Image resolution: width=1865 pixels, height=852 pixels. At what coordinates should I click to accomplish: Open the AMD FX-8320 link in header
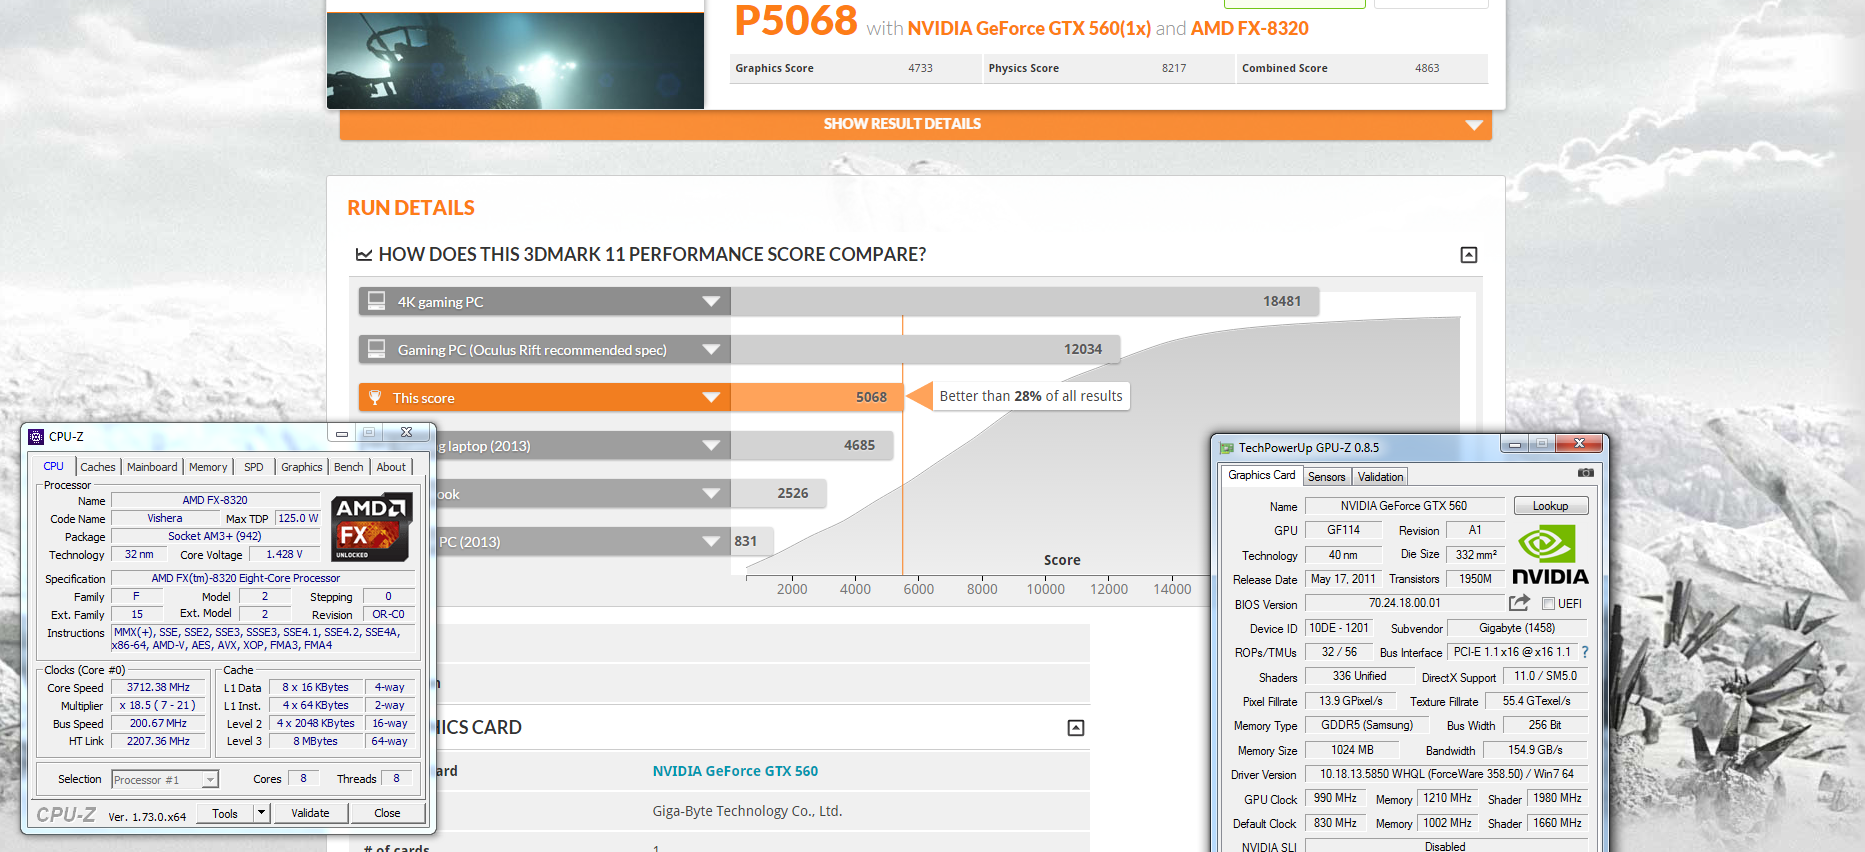tap(1249, 29)
